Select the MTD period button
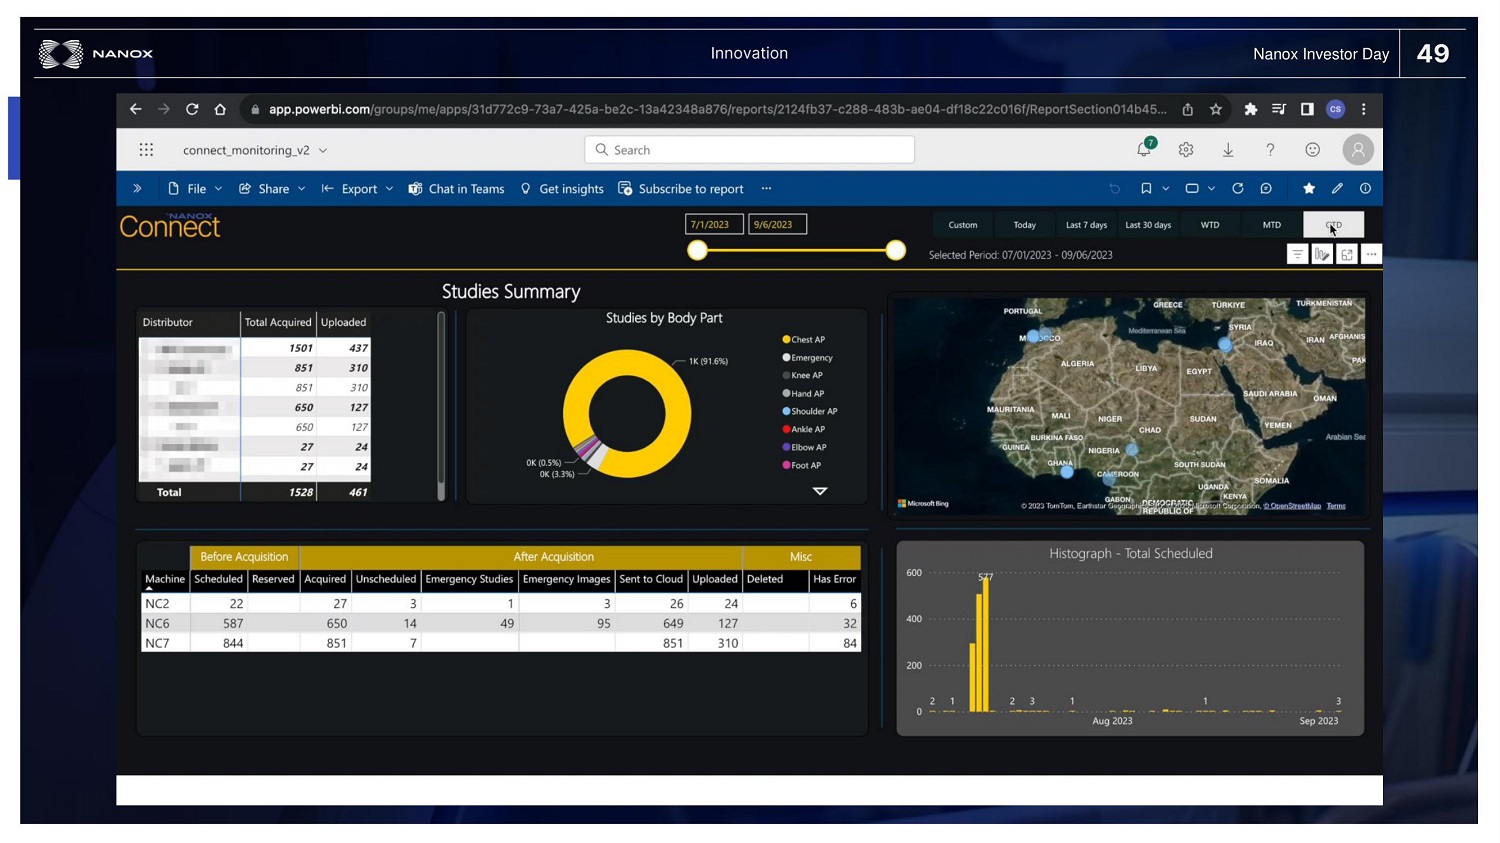 point(1271,225)
